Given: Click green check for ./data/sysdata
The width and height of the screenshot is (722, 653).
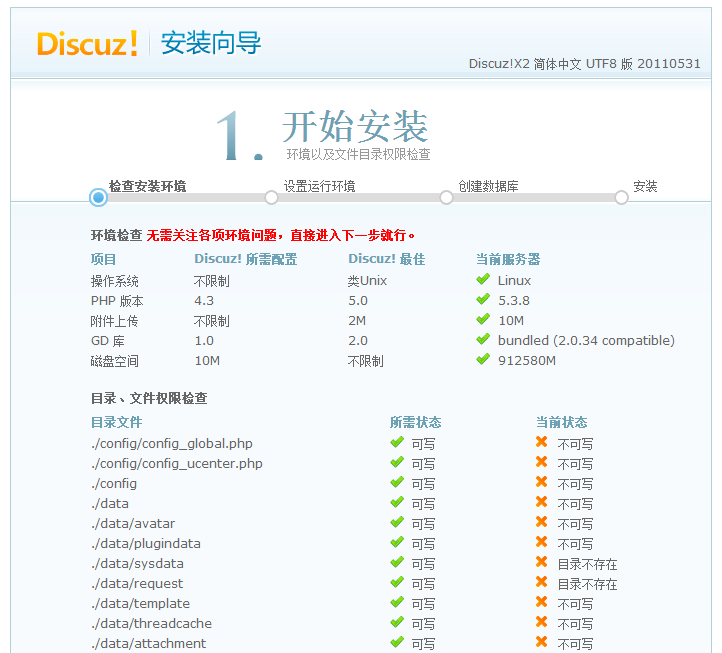Looking at the screenshot, I should [397, 562].
